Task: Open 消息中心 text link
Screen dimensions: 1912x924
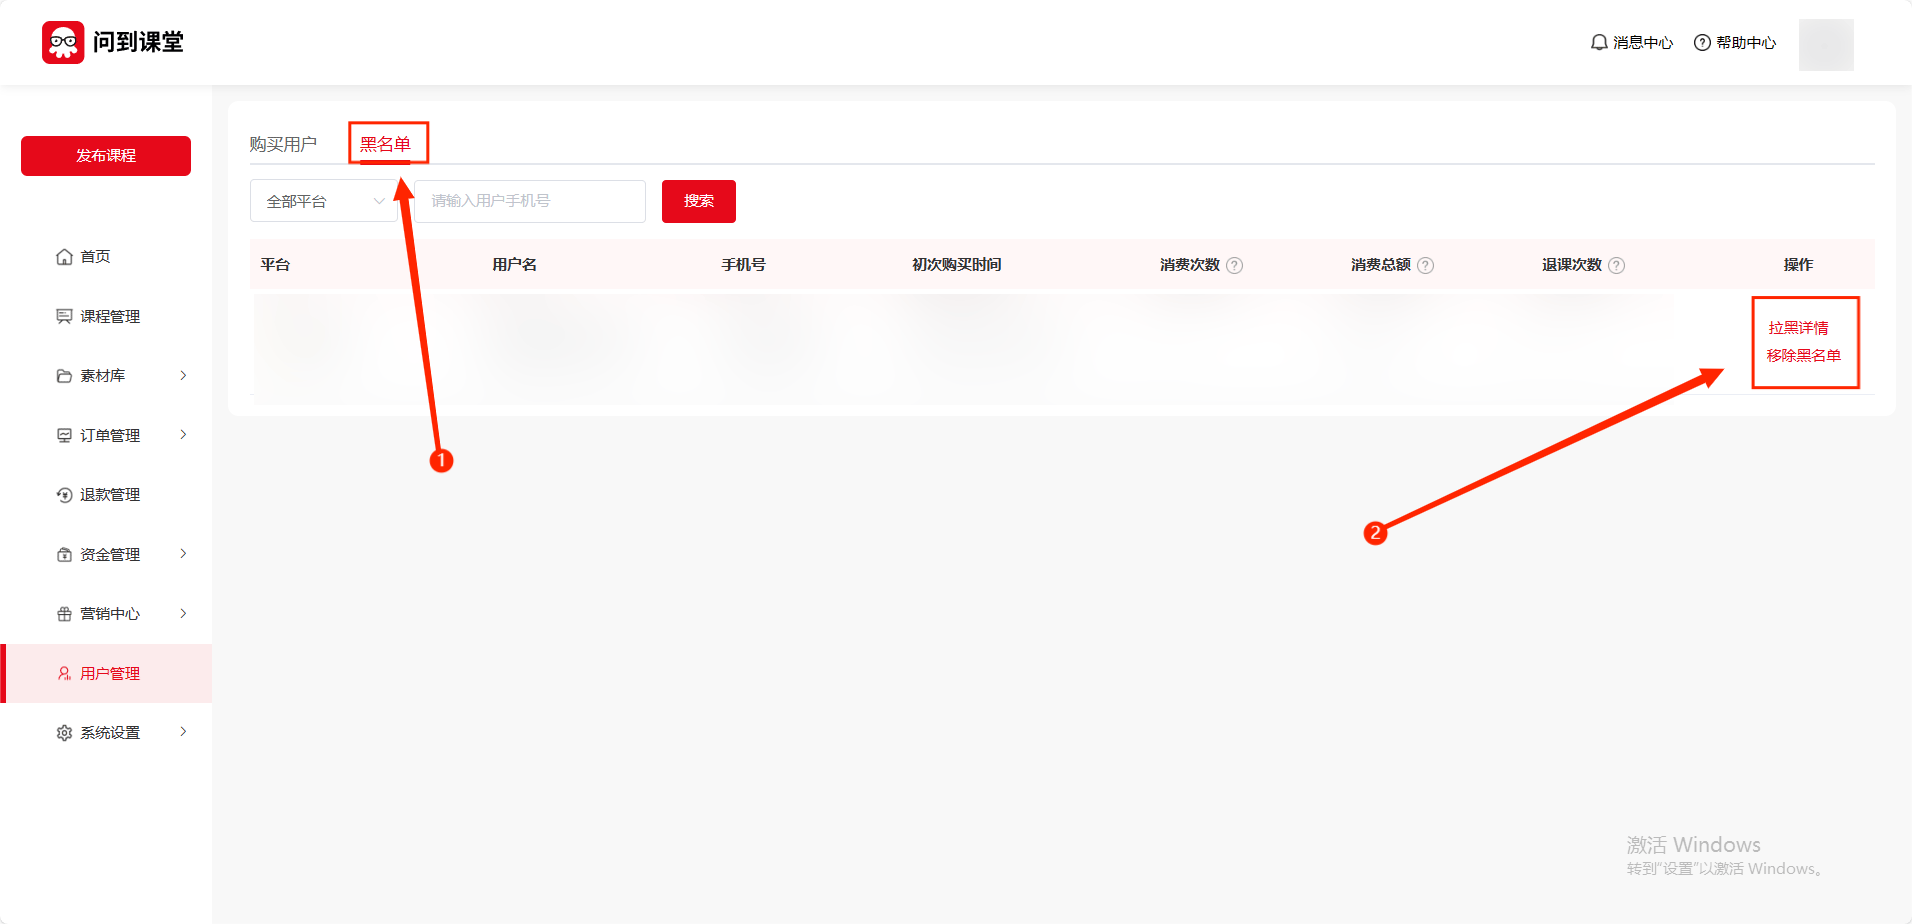Action: (1643, 42)
